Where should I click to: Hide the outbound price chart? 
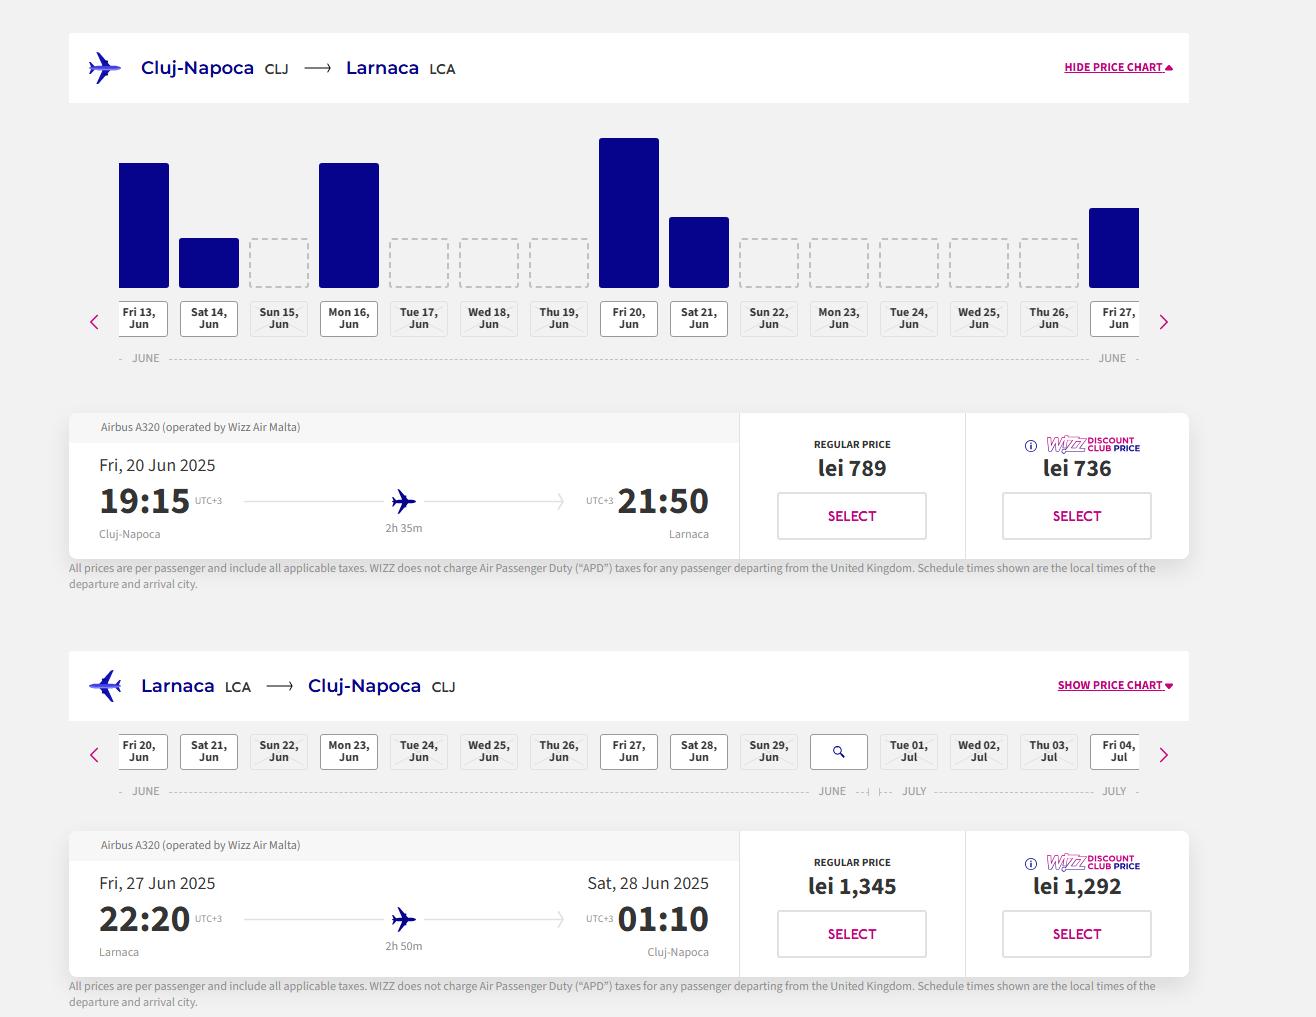tap(1118, 67)
